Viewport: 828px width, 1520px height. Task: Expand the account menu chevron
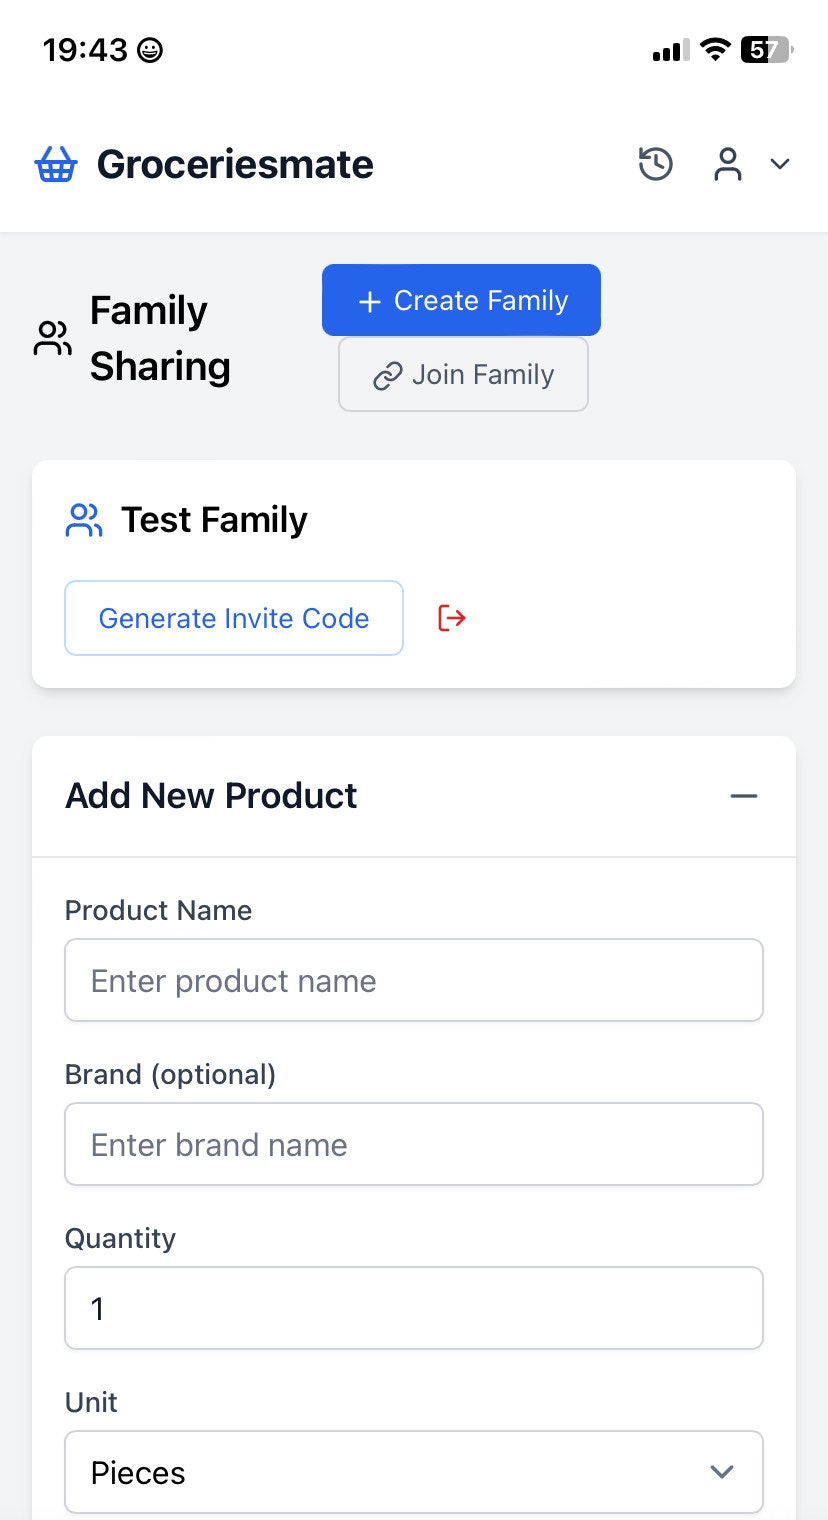(x=780, y=164)
